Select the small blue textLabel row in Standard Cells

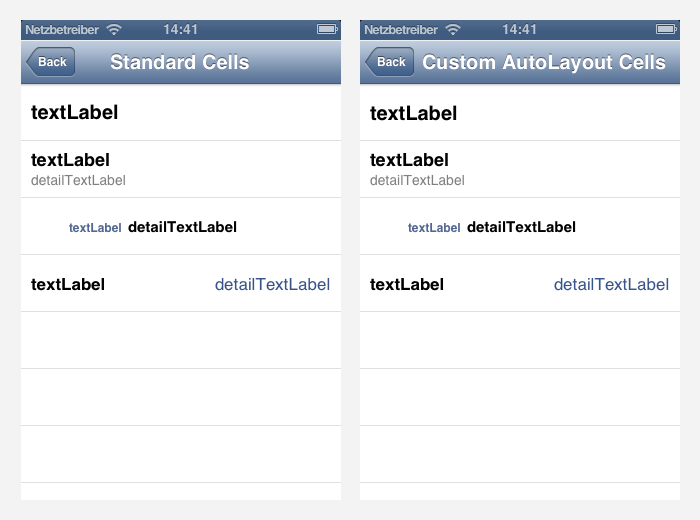180,227
